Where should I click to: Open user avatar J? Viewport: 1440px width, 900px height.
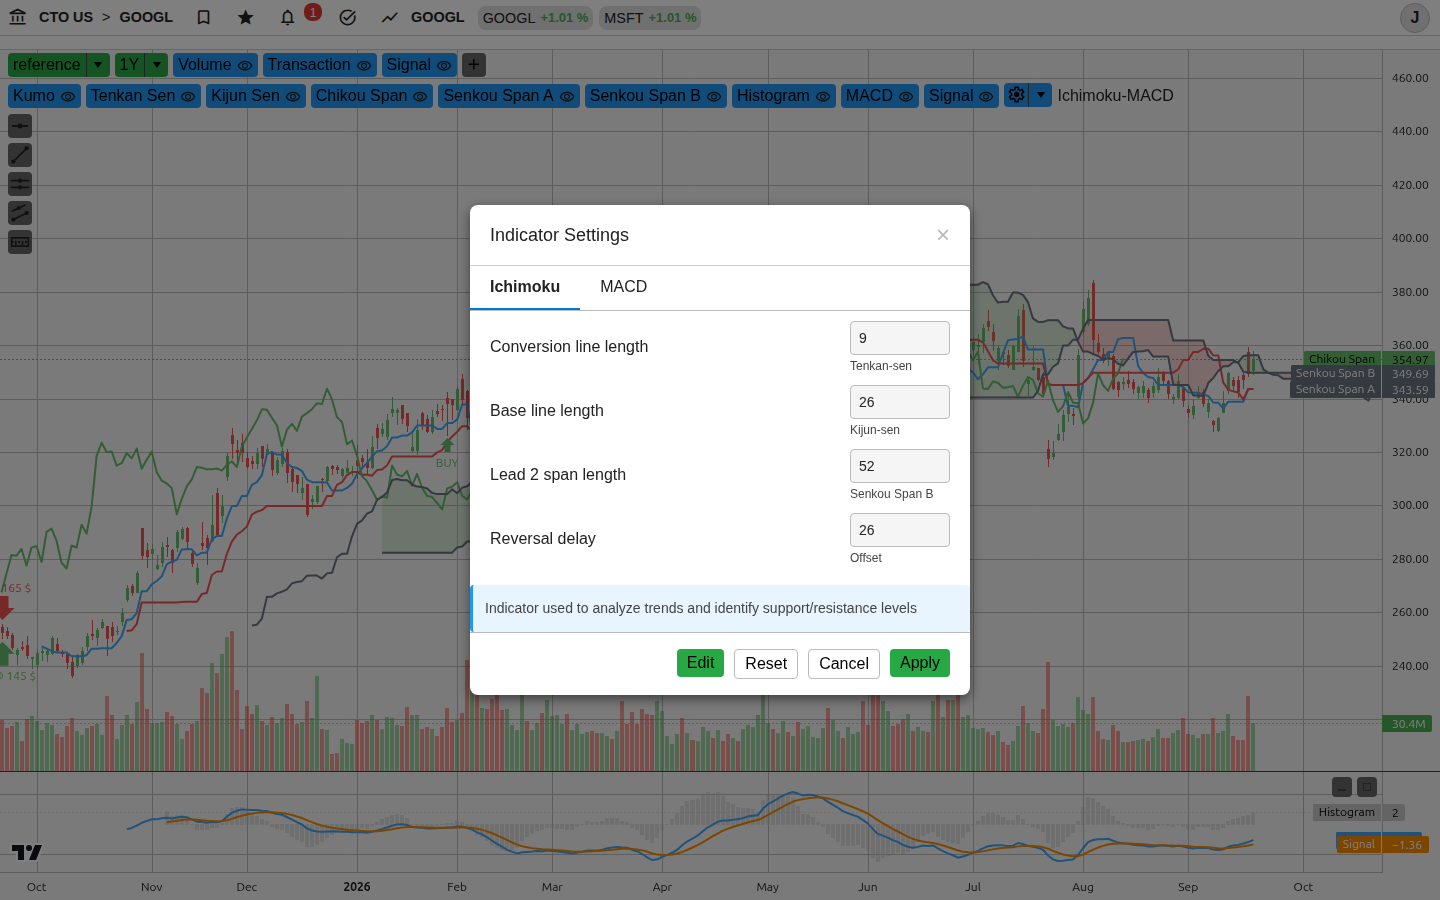pyautogui.click(x=1414, y=18)
